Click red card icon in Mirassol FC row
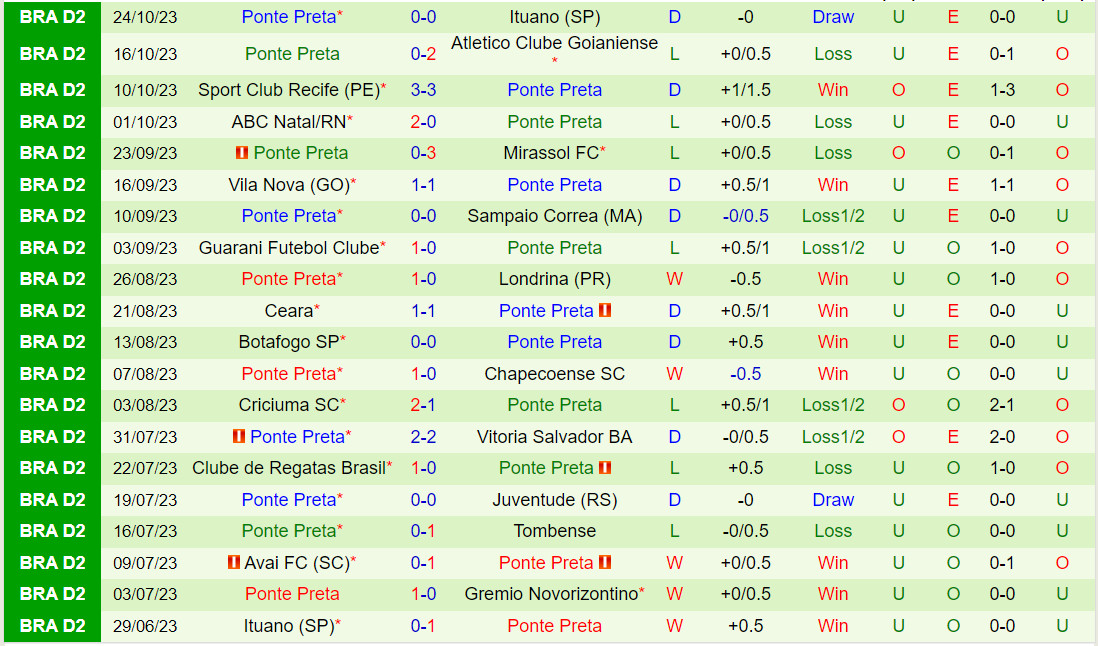The height and width of the screenshot is (646, 1098). click(x=241, y=153)
